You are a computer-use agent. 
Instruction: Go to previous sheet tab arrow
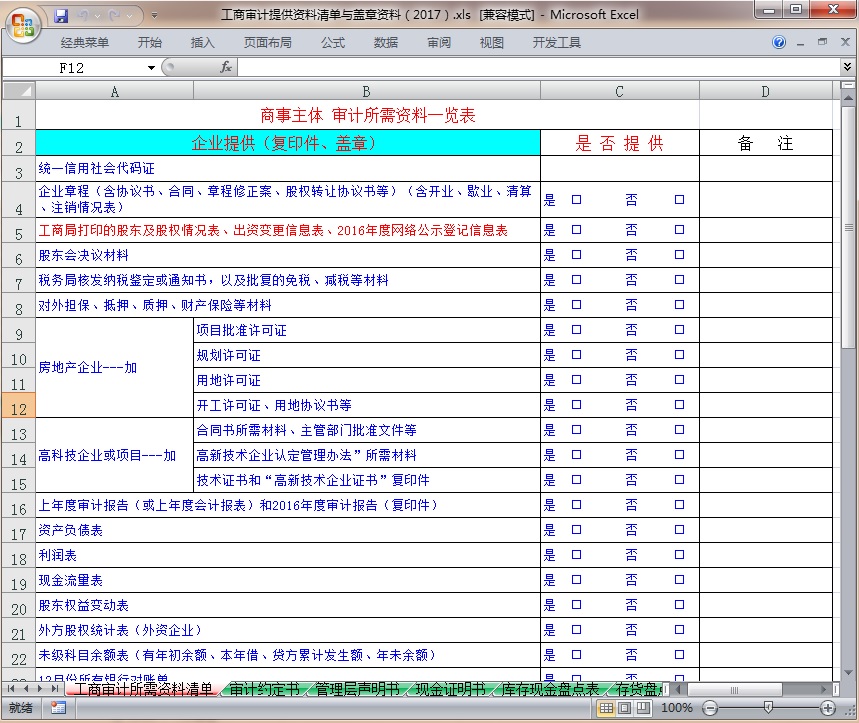25,689
